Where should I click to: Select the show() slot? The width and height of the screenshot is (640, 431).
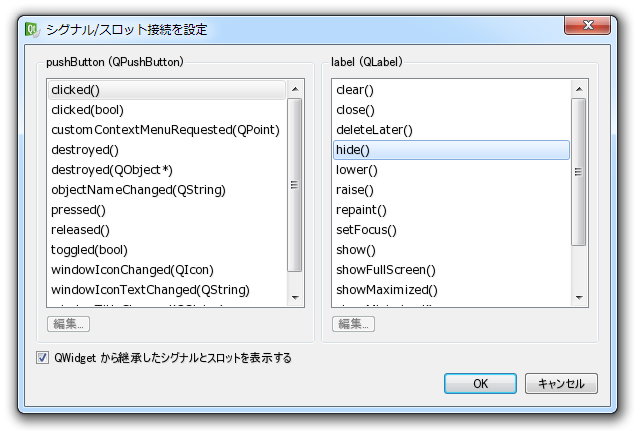coord(451,250)
